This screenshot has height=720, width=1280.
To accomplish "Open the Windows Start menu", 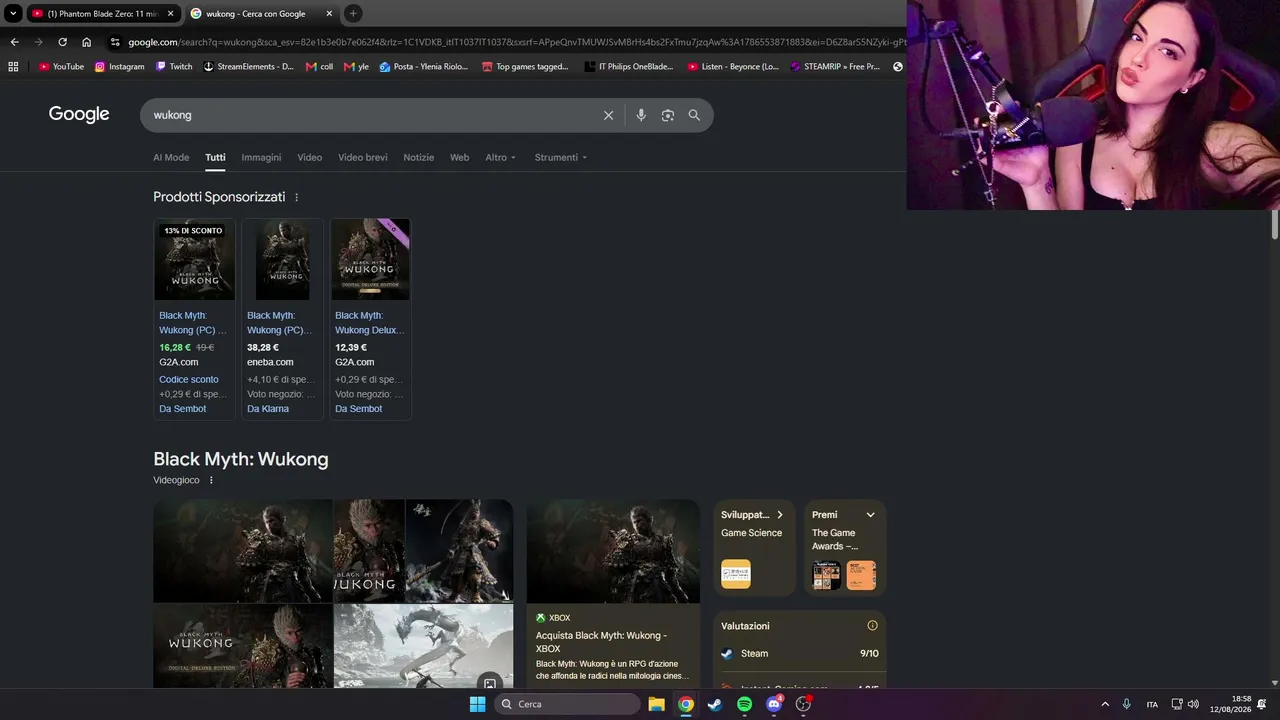I will pyautogui.click(x=478, y=704).
